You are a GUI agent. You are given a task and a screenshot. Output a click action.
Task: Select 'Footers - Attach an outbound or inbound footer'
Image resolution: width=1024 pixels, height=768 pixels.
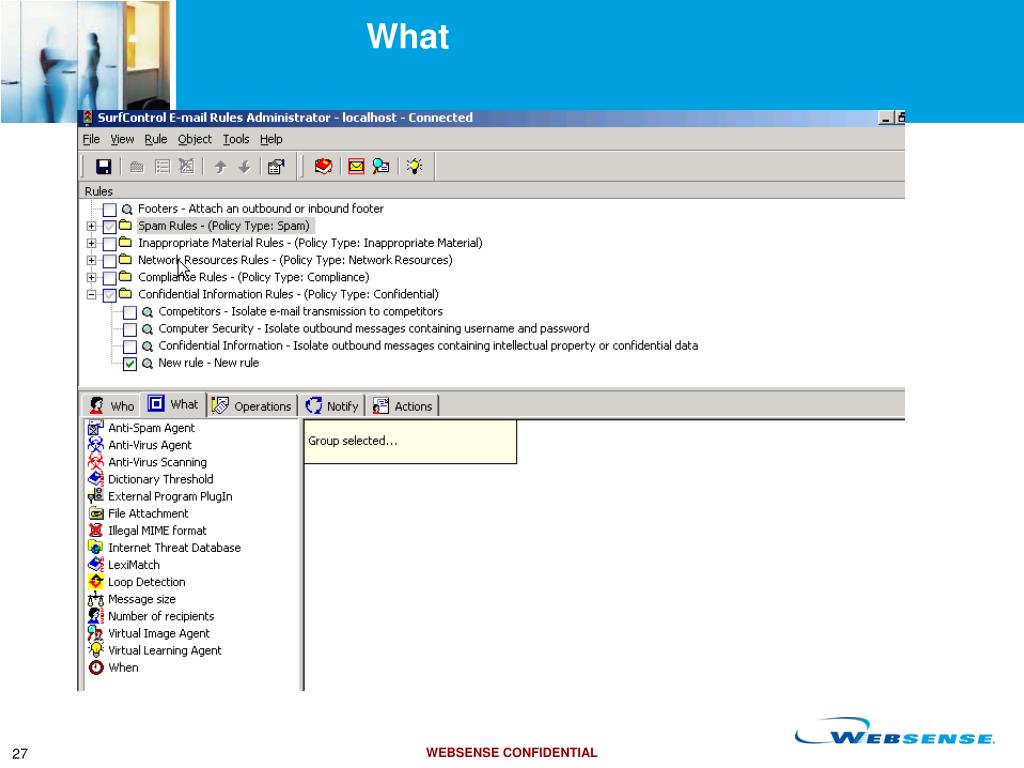coord(261,208)
